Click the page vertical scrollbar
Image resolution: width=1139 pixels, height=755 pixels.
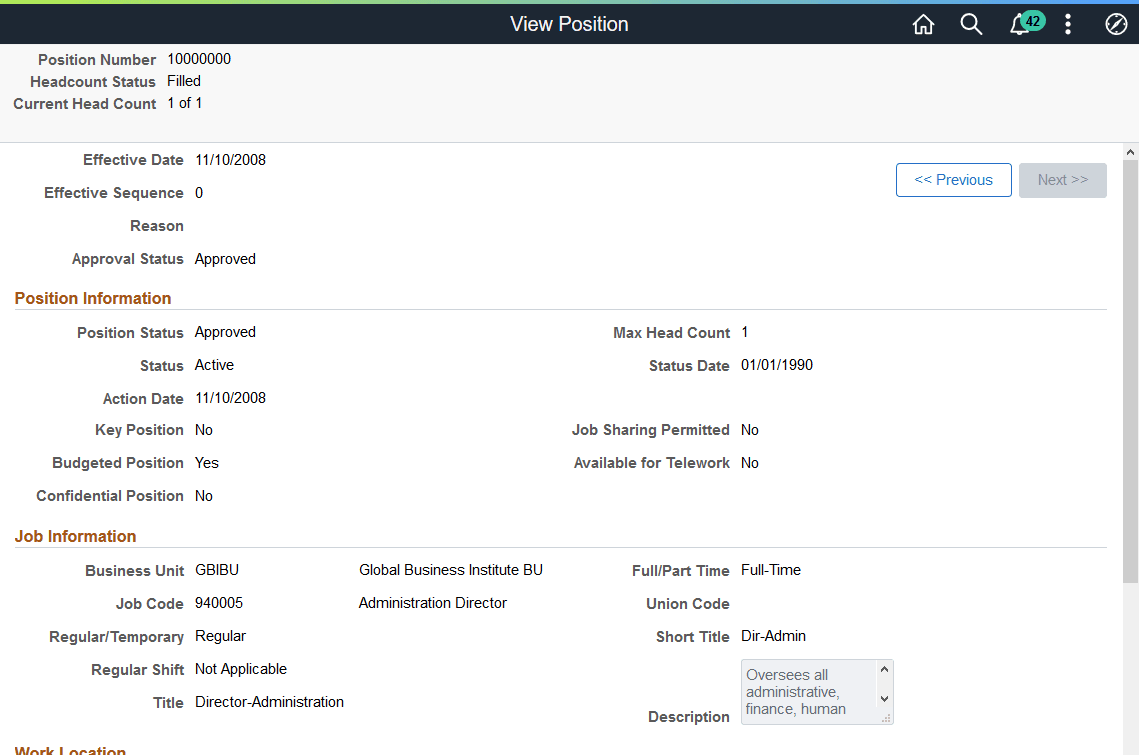point(1130,400)
